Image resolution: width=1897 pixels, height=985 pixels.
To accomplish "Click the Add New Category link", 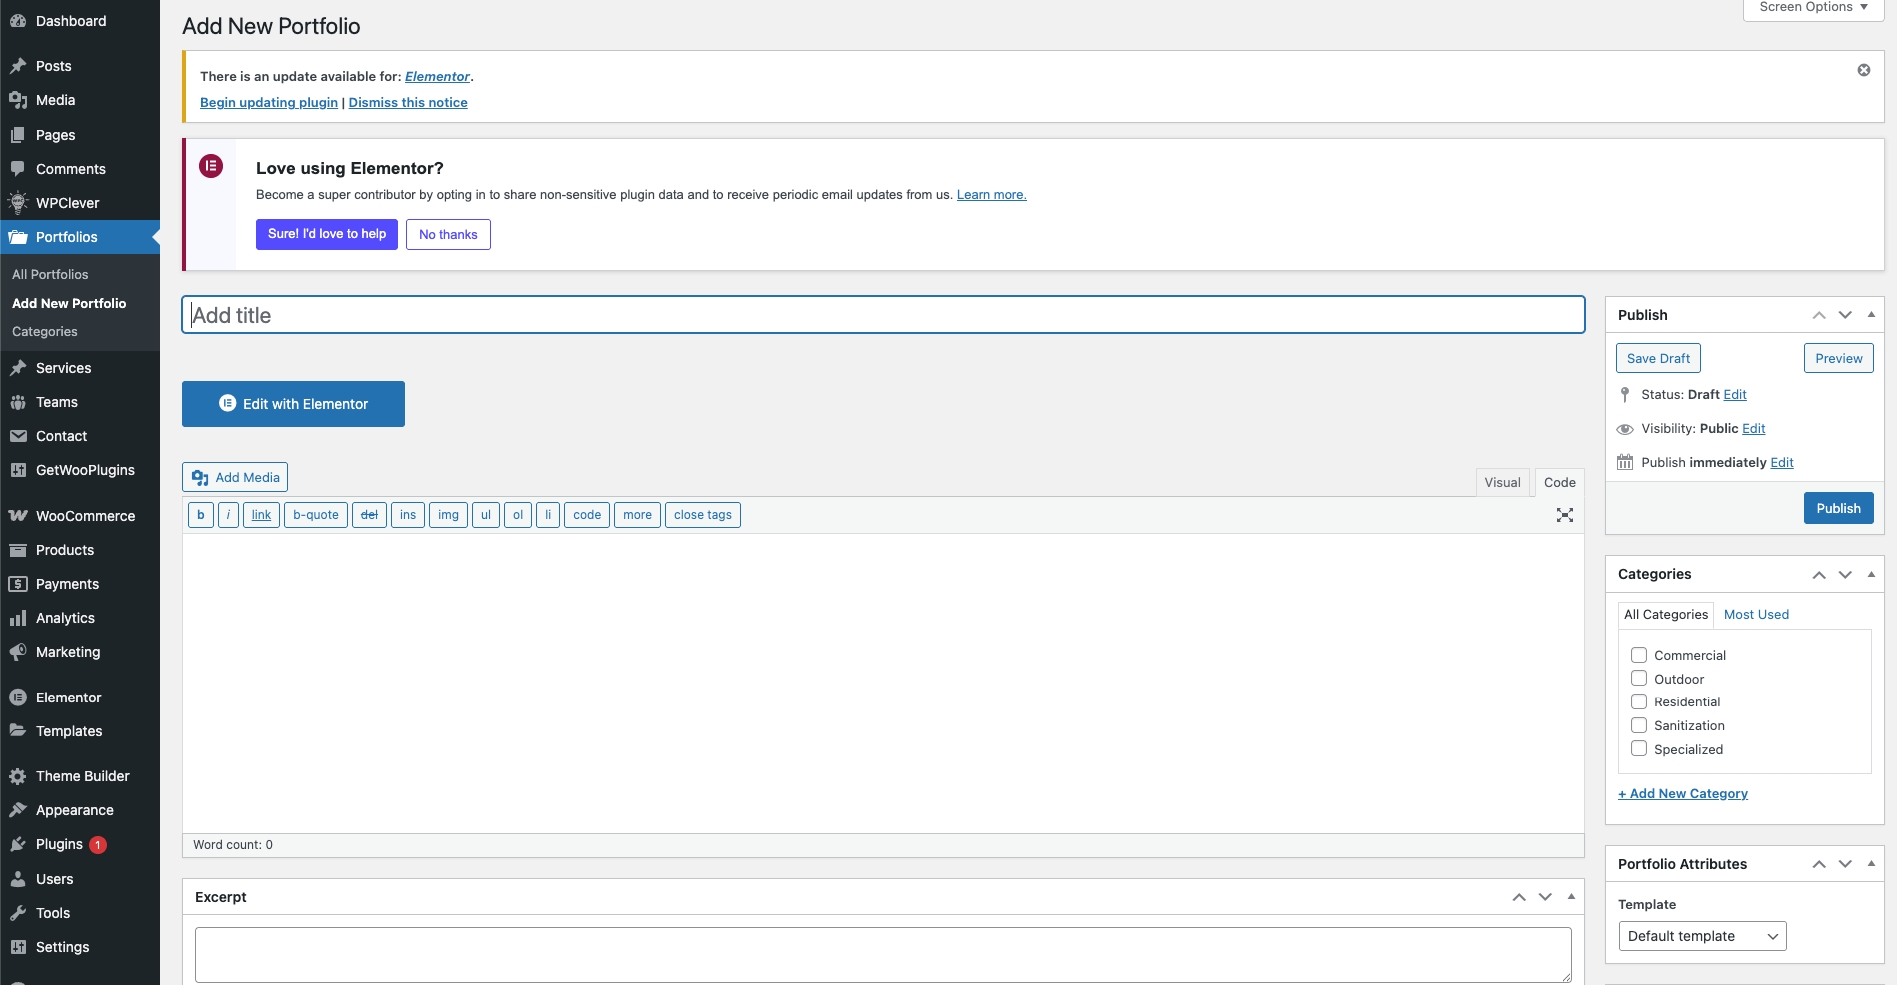I will pos(1683,793).
